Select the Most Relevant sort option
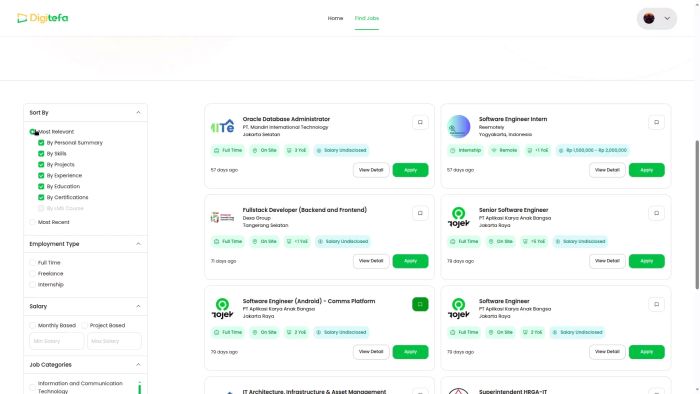700x394 pixels. pos(33,132)
